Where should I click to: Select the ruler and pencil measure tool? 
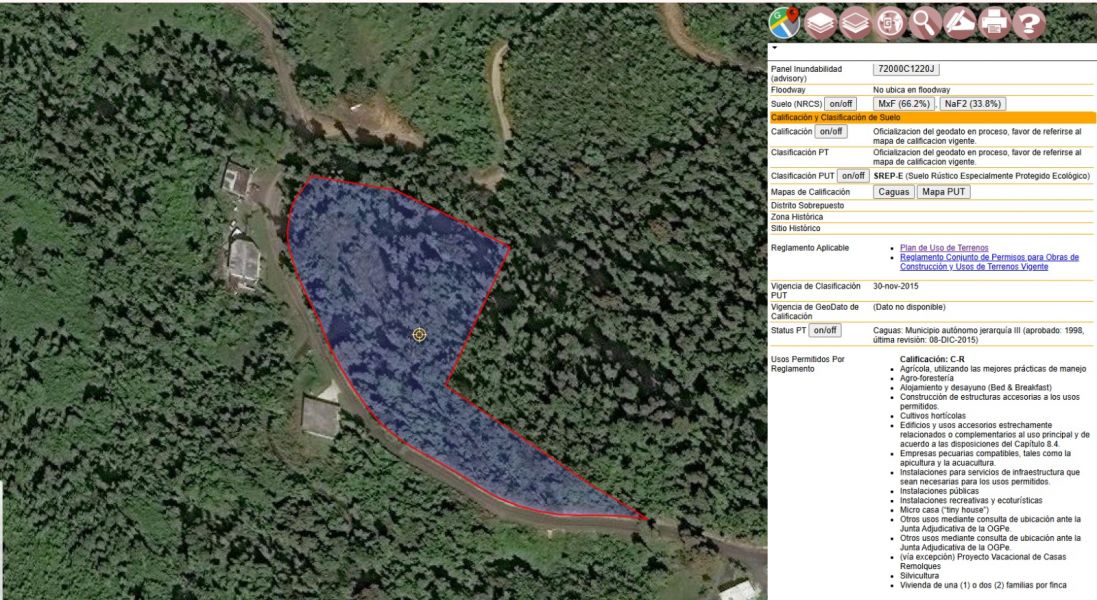tap(959, 23)
